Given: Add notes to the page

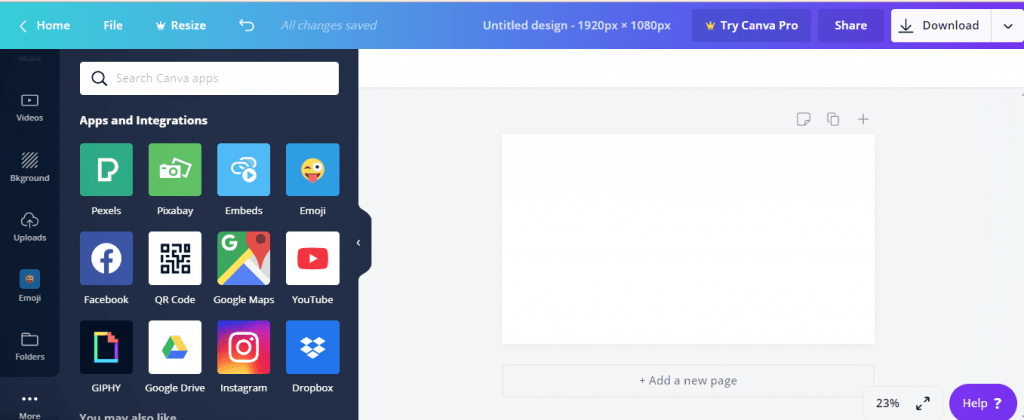Looking at the screenshot, I should coord(803,119).
